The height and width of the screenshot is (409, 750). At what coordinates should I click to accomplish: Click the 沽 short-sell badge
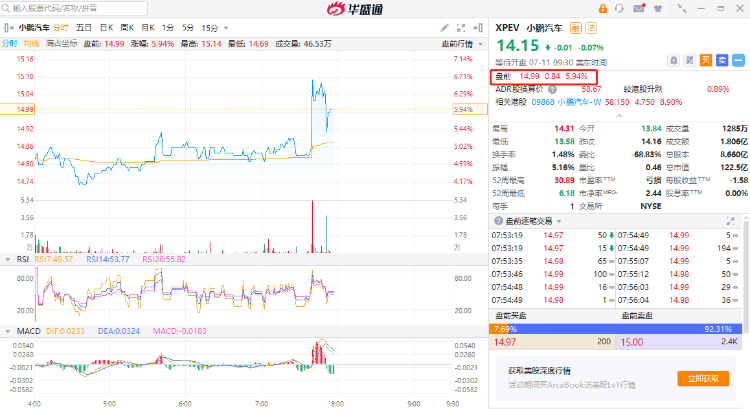(x=591, y=28)
